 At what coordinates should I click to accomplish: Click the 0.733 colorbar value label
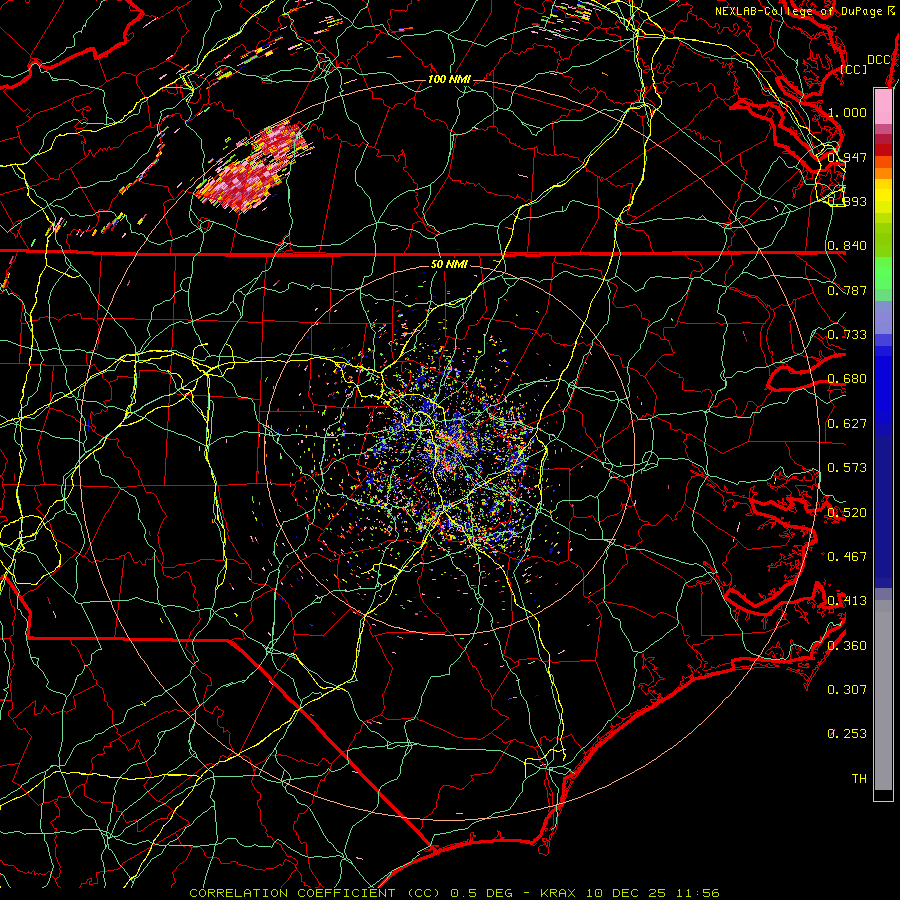[x=847, y=335]
